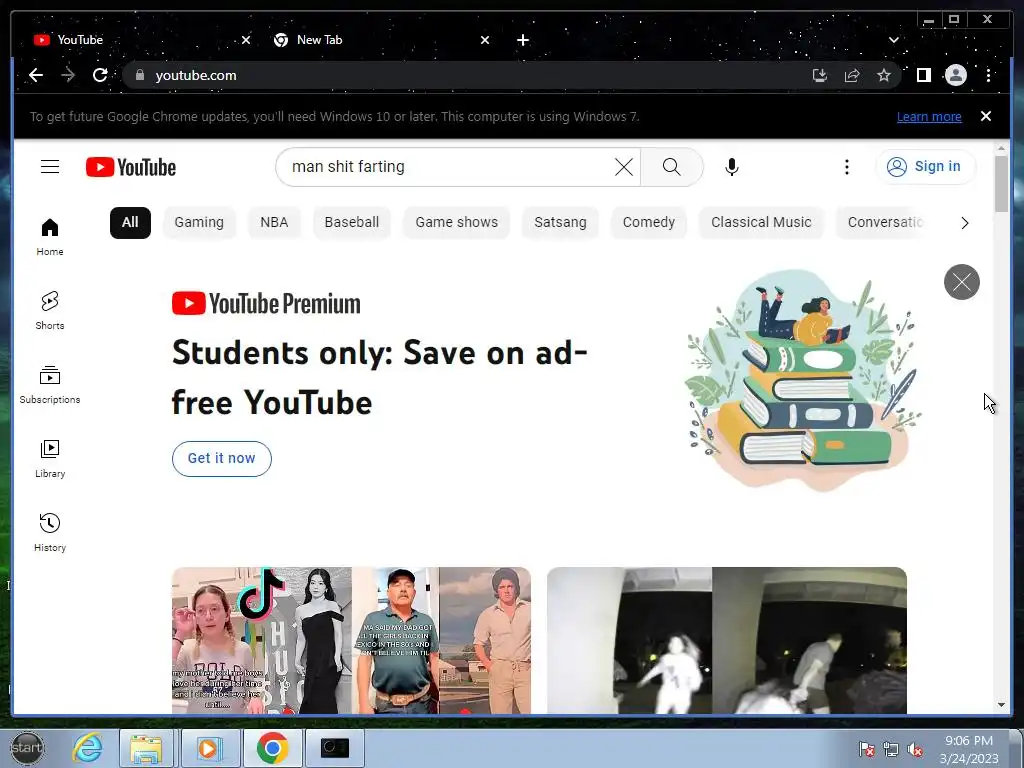Select the Comedy chip

click(648, 223)
